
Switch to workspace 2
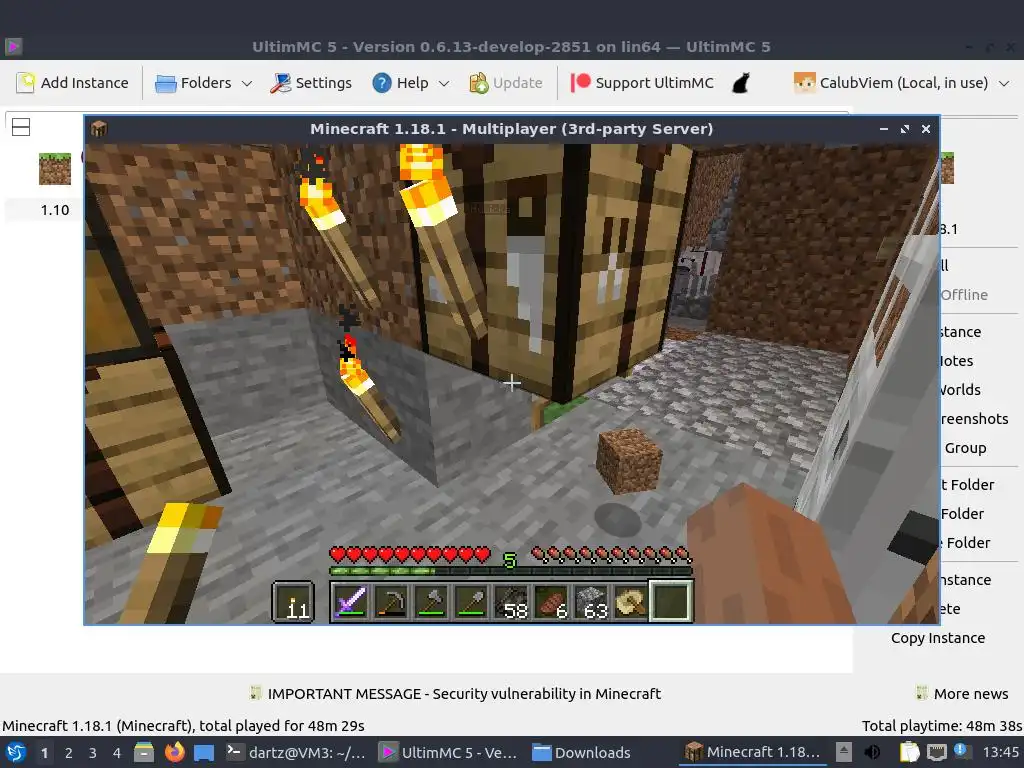point(69,753)
